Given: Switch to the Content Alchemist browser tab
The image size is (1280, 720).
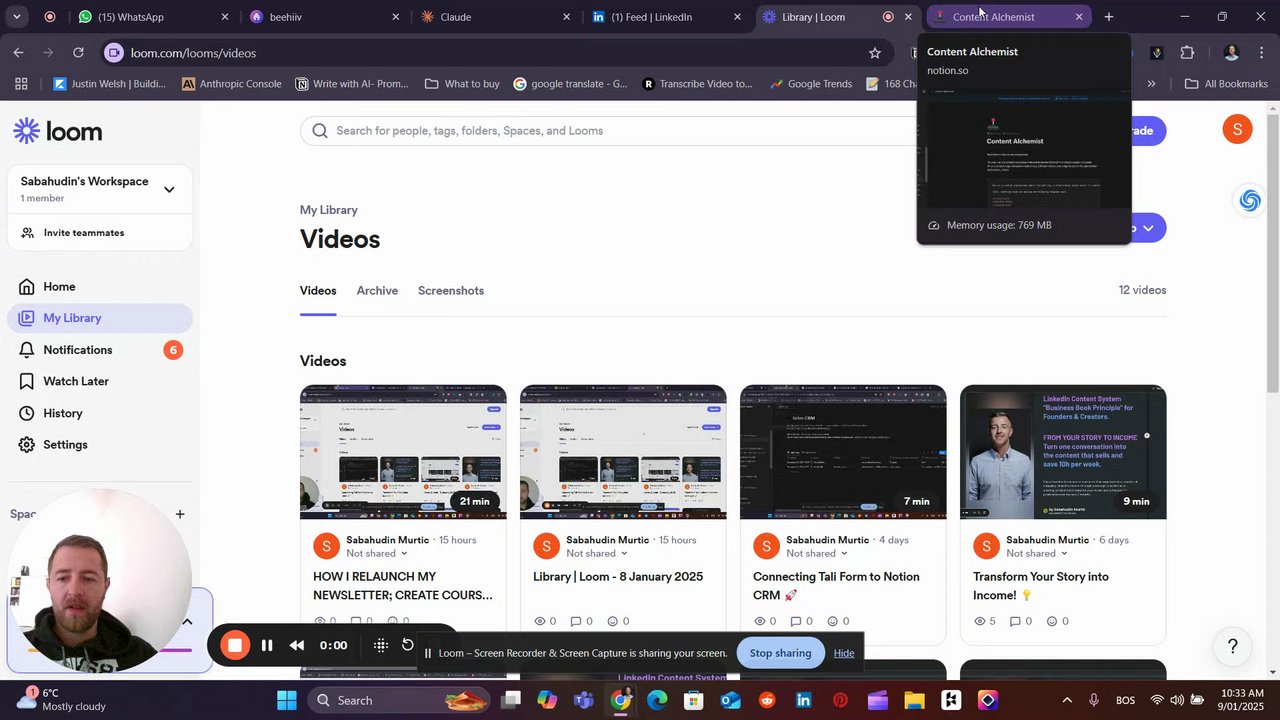Looking at the screenshot, I should [1008, 17].
